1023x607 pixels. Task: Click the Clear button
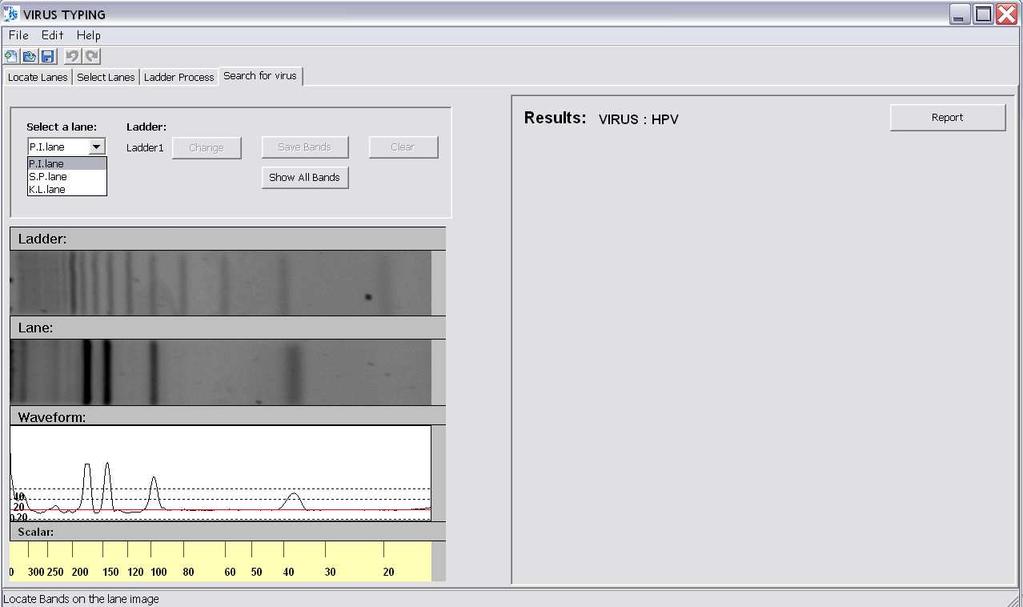click(x=403, y=147)
